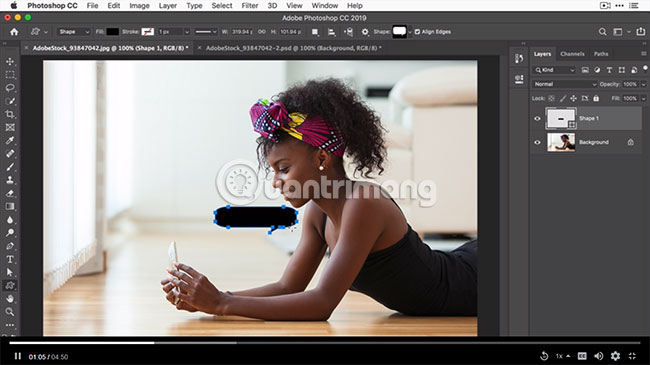This screenshot has width=650, height=365.
Task: Select the Brush tool
Action: tap(10, 167)
